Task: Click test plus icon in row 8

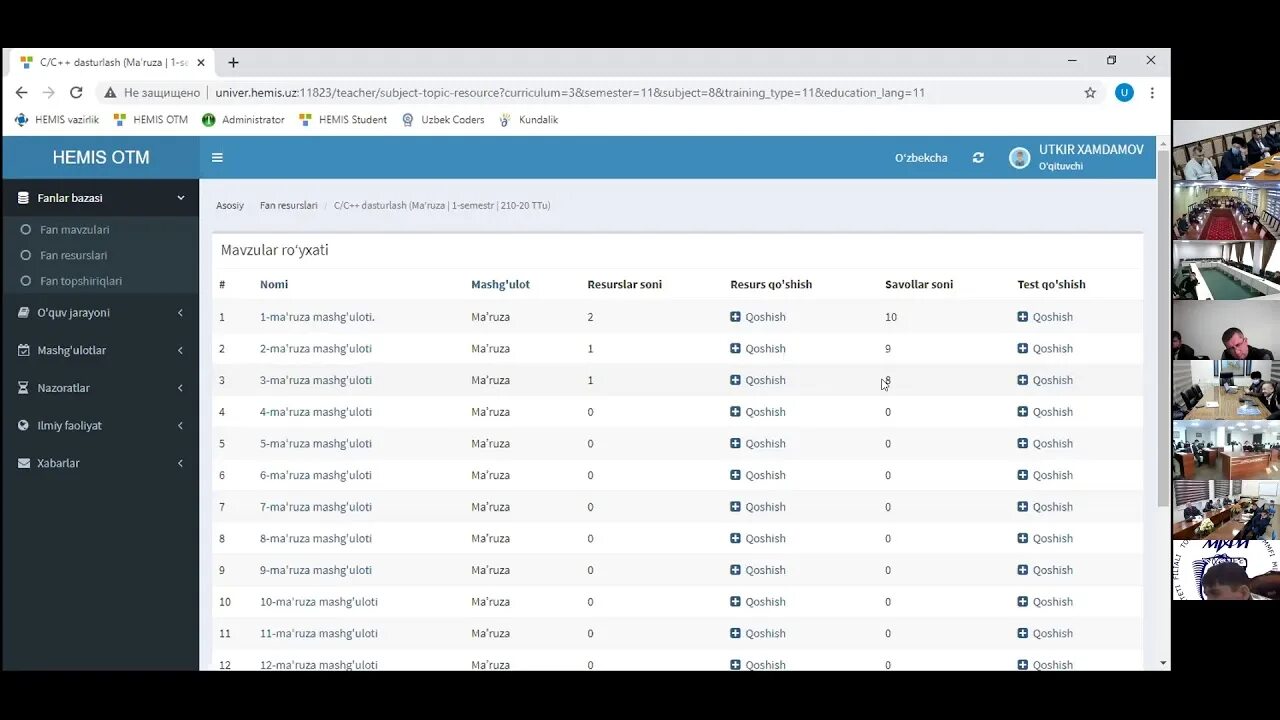Action: click(1022, 538)
